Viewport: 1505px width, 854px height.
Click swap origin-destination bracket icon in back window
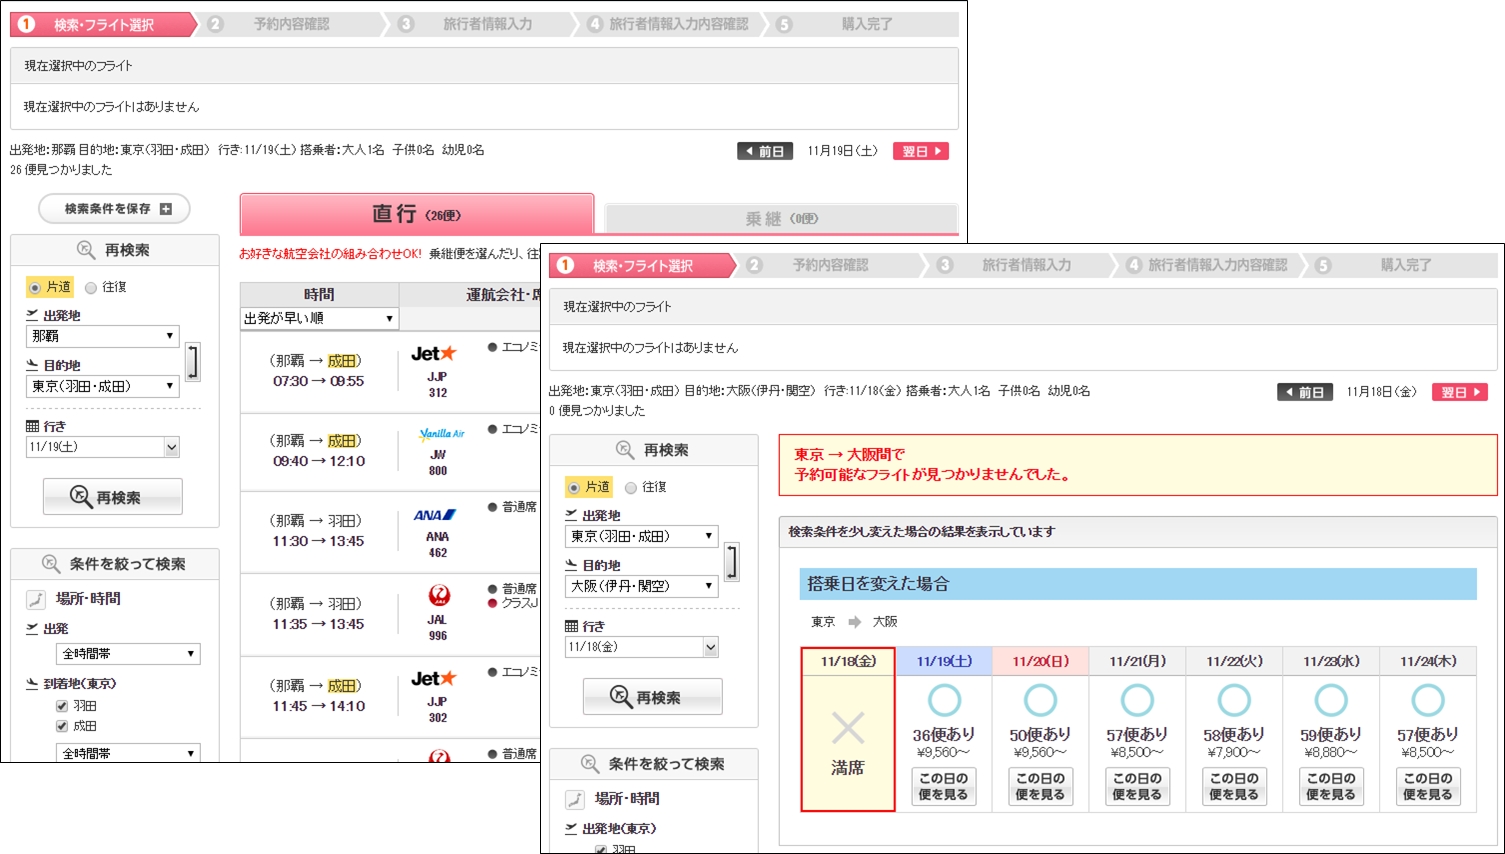(192, 361)
